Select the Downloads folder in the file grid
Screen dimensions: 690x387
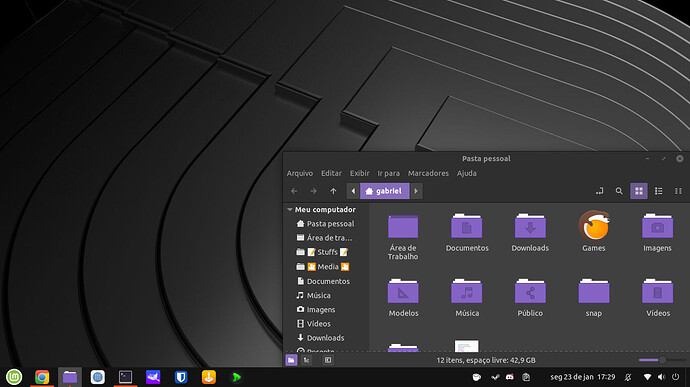(530, 226)
